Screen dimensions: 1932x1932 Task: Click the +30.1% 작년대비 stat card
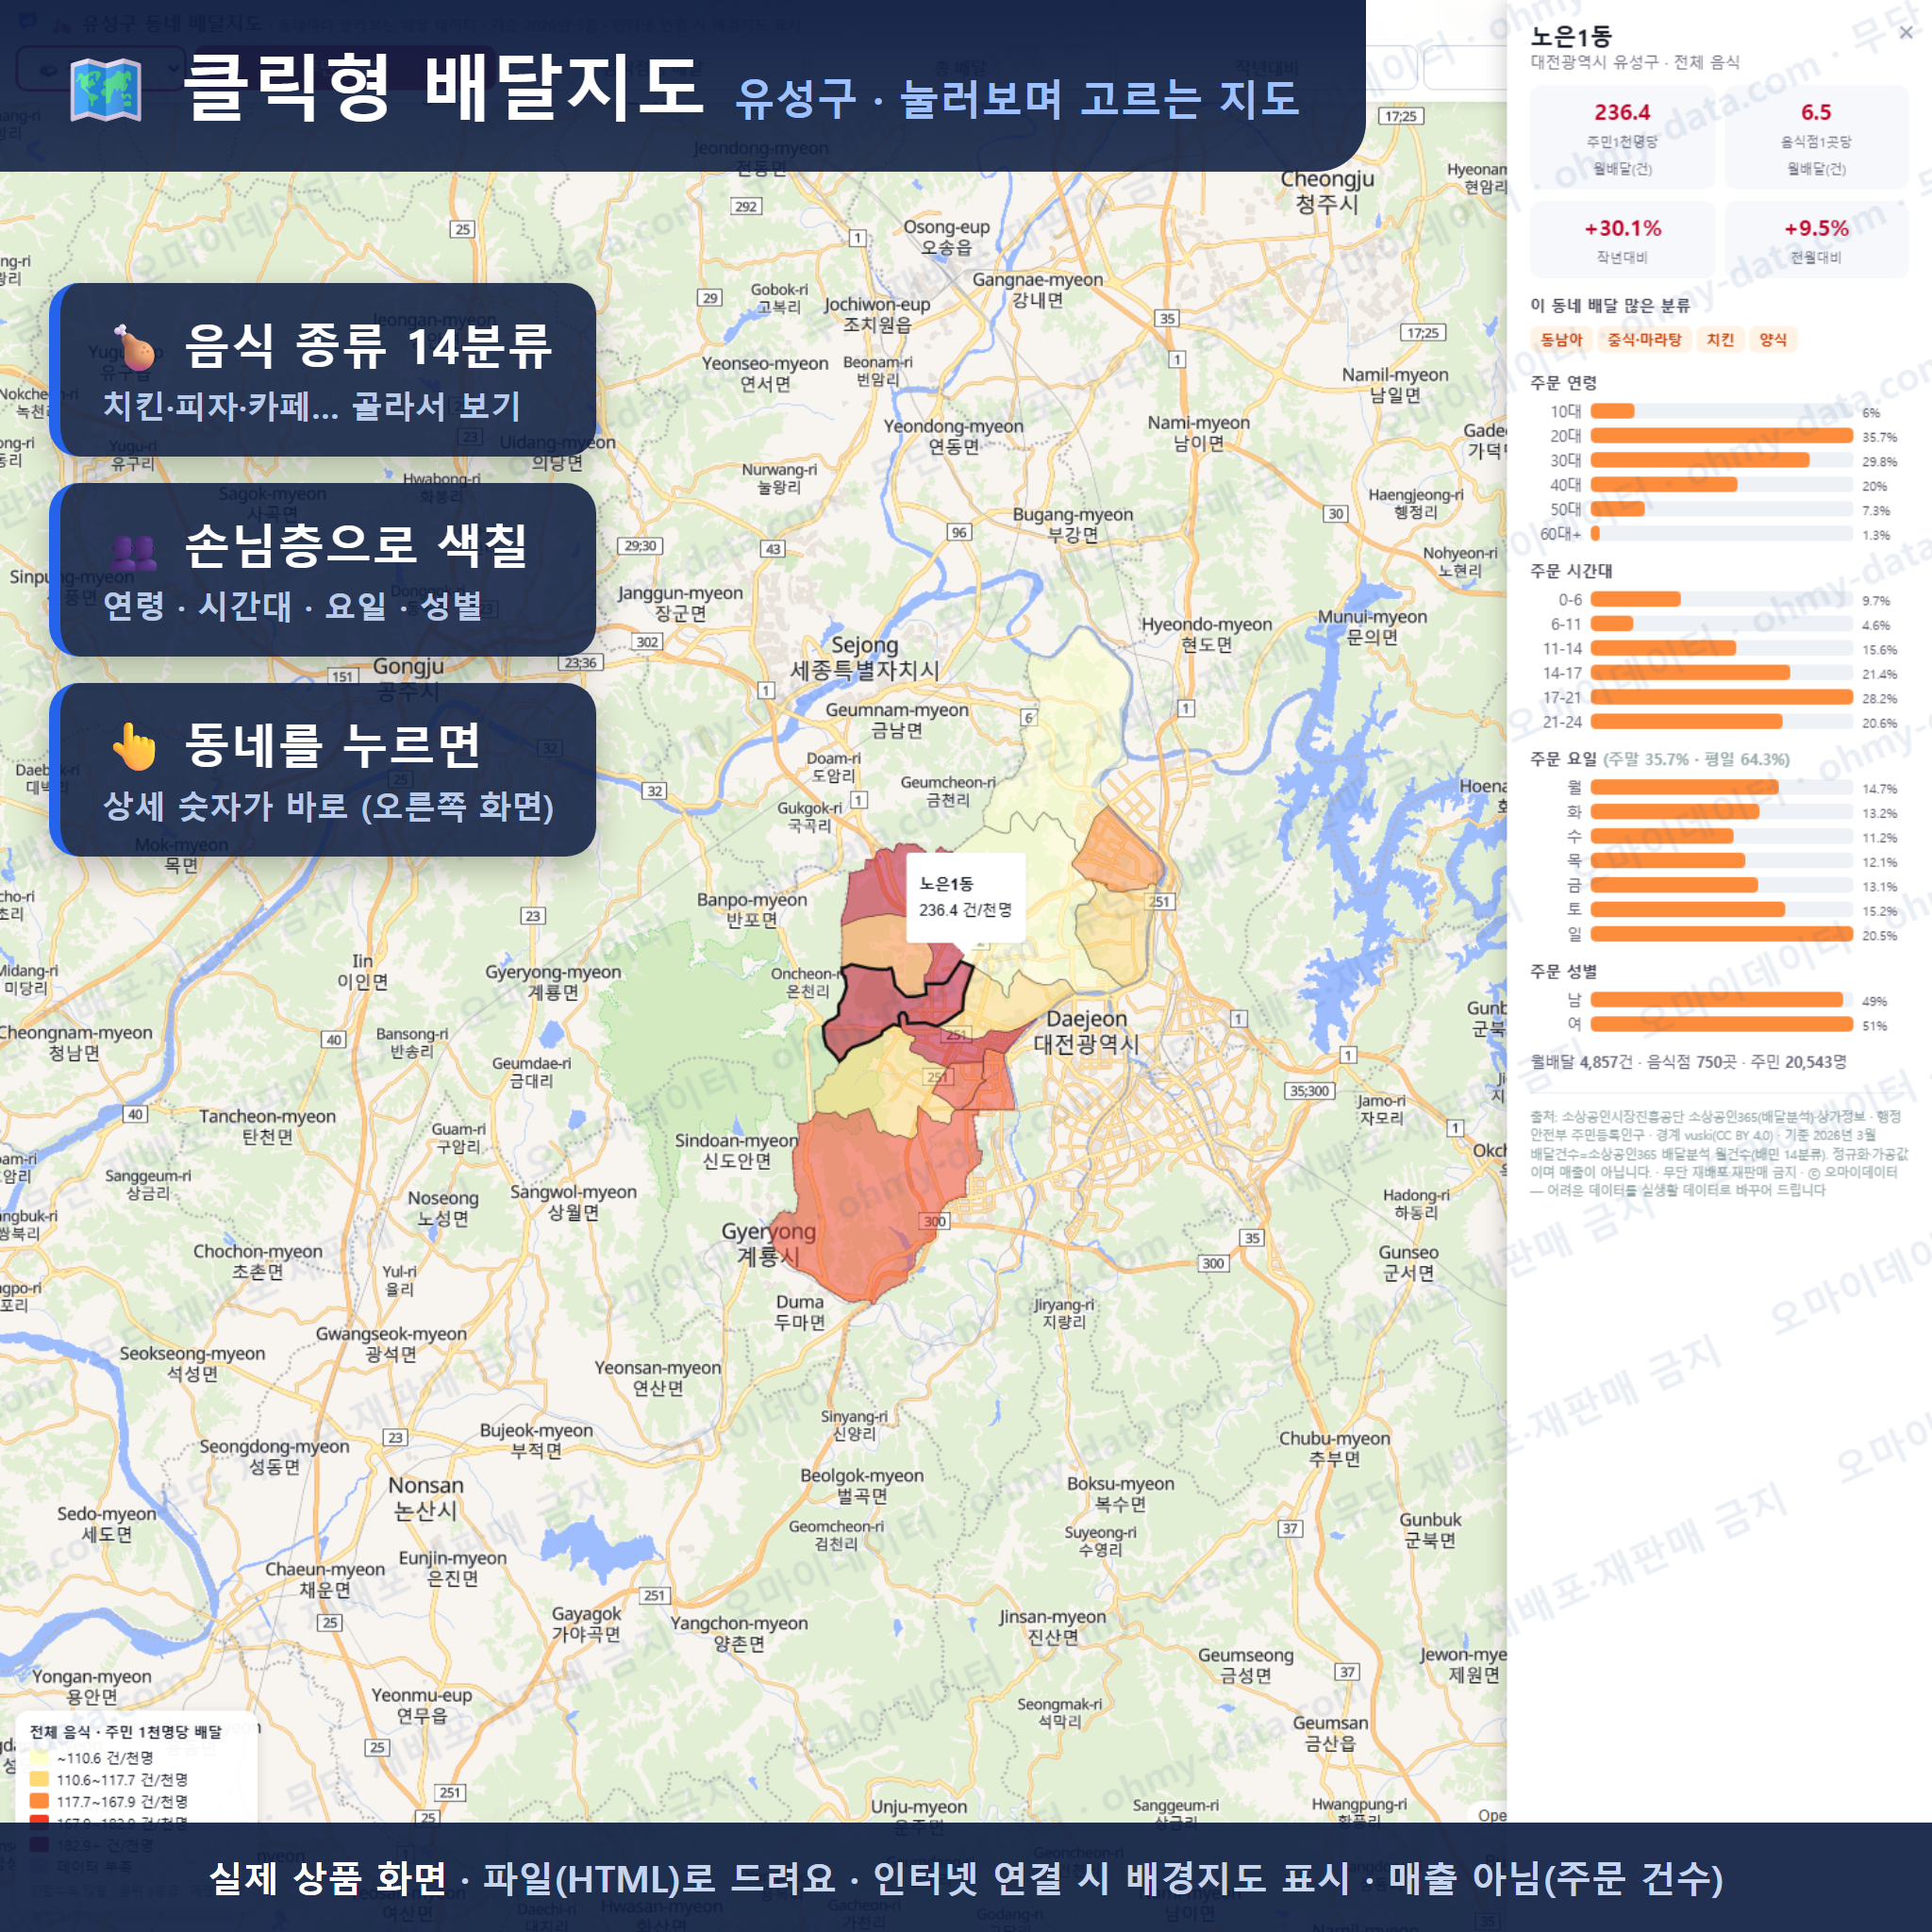(x=1622, y=240)
